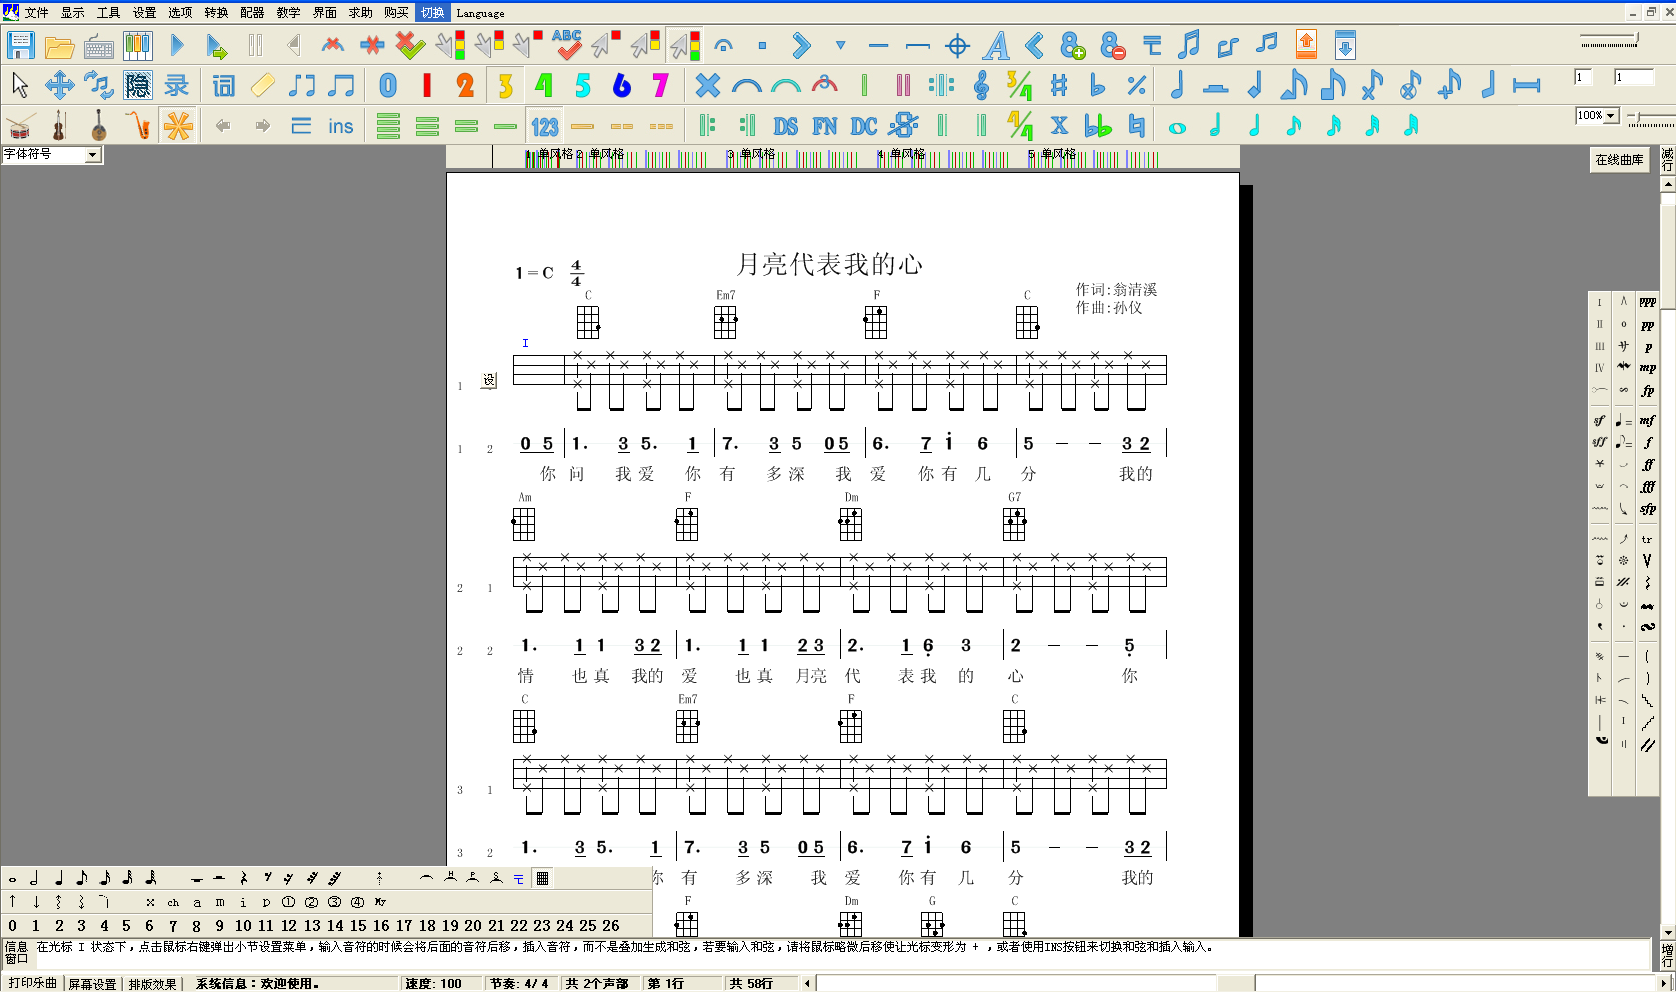Insert the FN marker
The width and height of the screenshot is (1676, 992).
point(825,126)
